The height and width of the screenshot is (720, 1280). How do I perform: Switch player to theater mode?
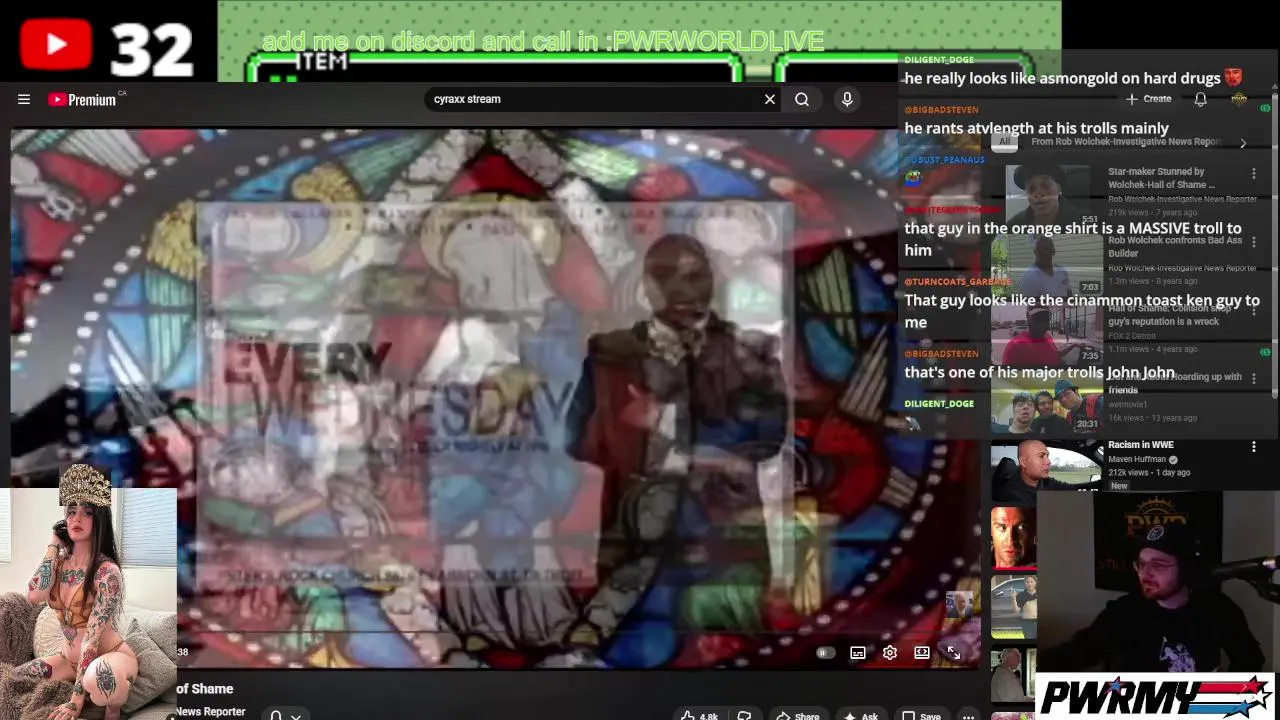[x=922, y=653]
